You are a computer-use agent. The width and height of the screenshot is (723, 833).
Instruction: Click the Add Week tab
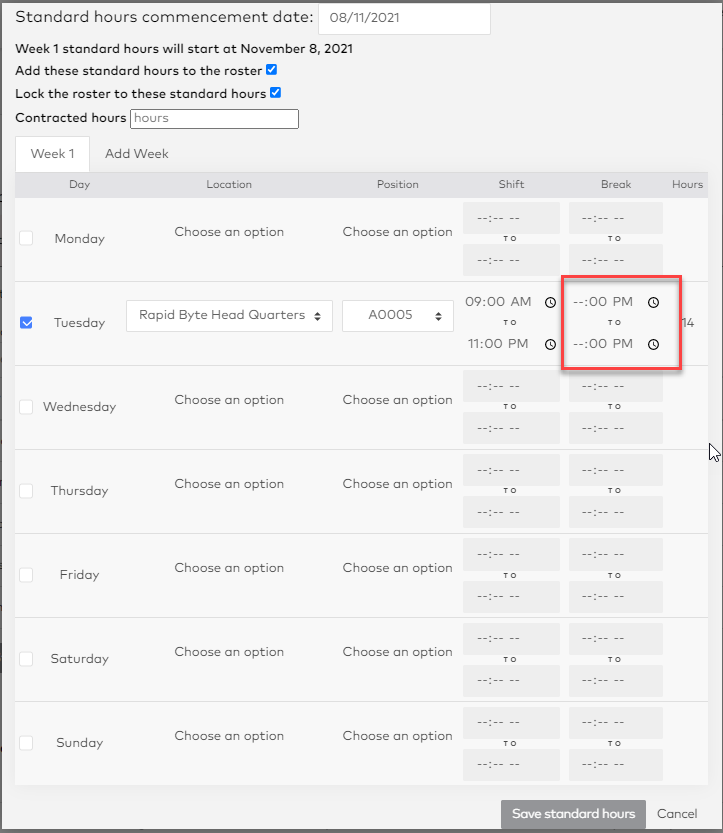point(137,154)
